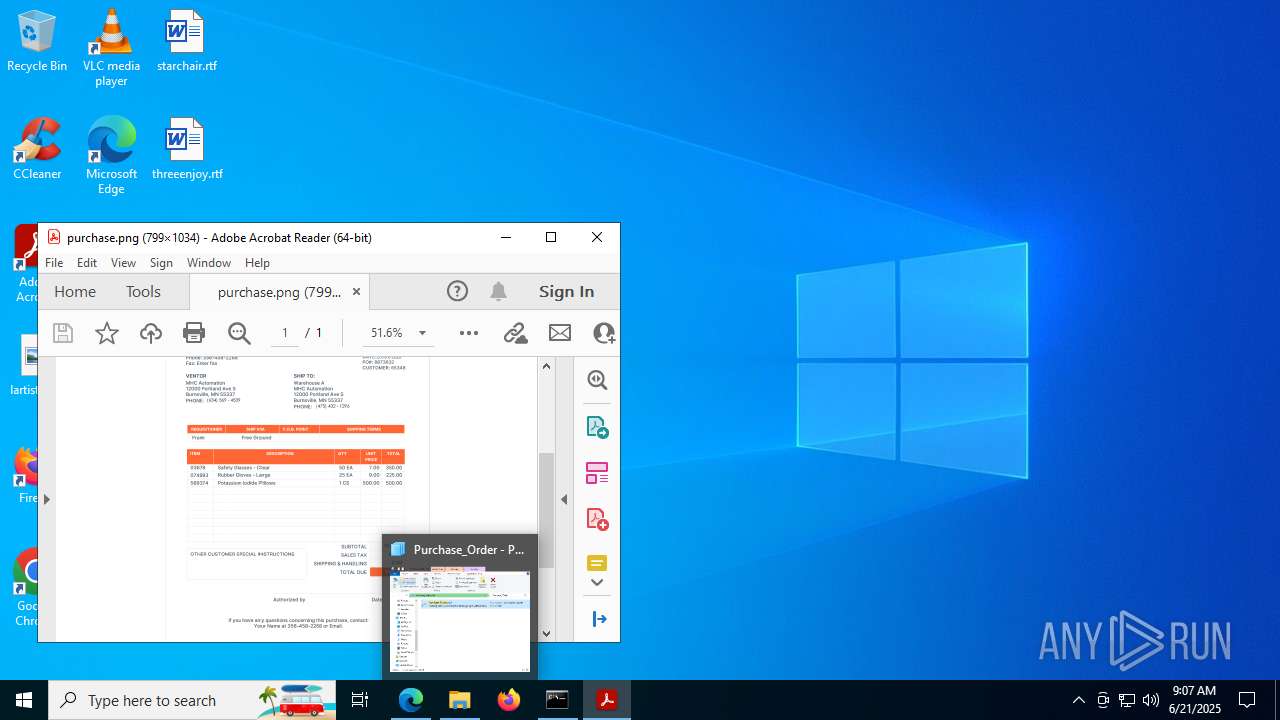This screenshot has height=720, width=1280.
Task: Open the network tray icon
Action: pyautogui.click(x=1127, y=700)
